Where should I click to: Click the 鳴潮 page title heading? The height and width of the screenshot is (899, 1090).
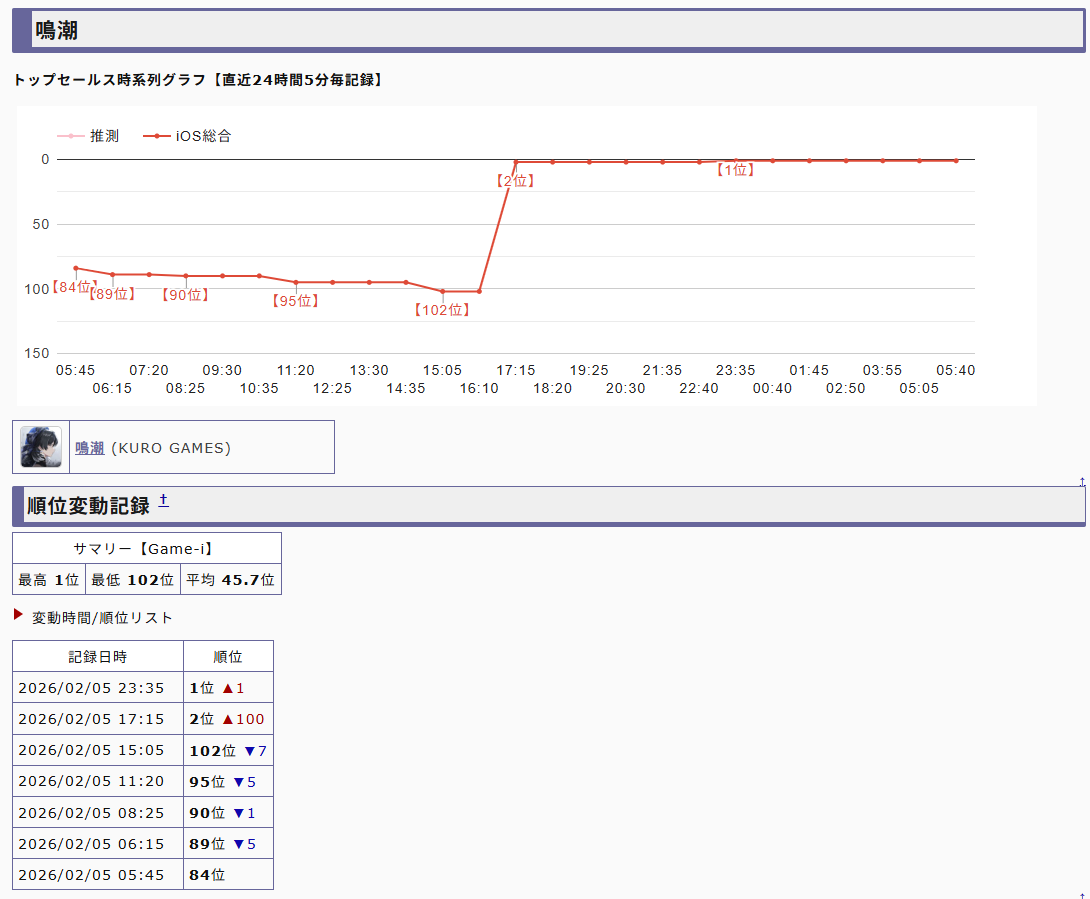click(x=57, y=31)
